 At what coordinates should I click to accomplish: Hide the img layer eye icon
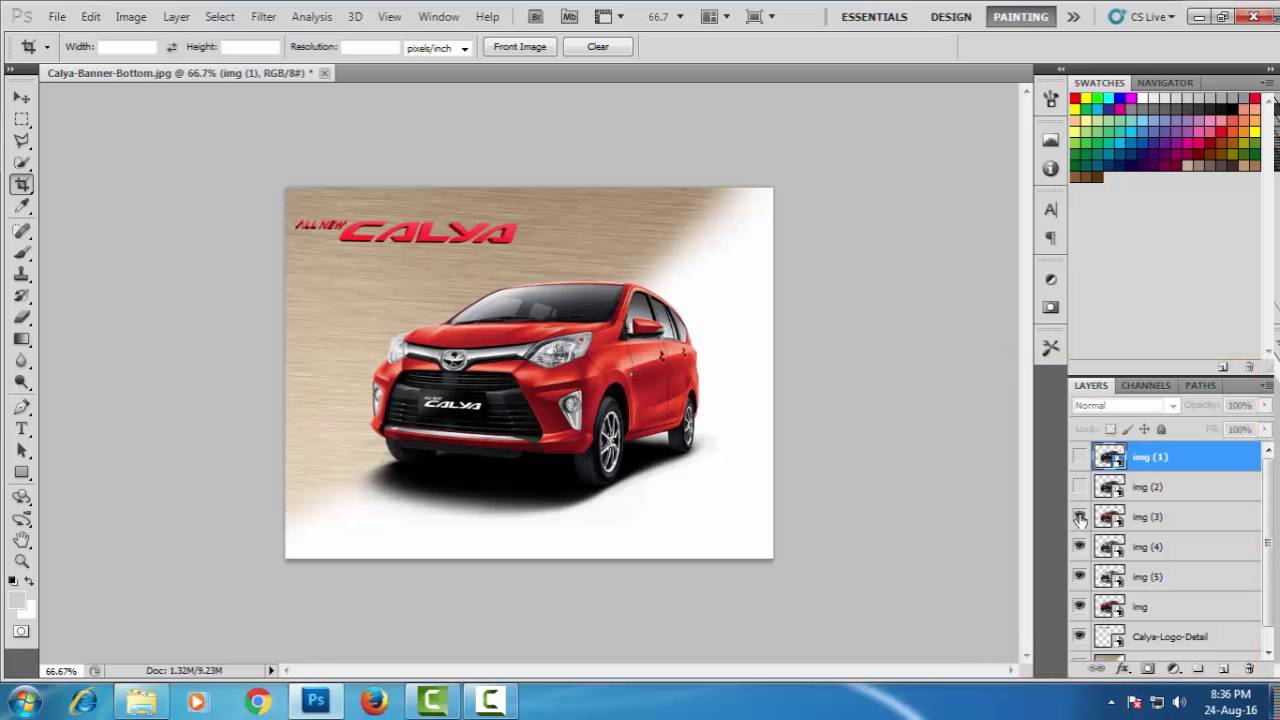point(1079,606)
